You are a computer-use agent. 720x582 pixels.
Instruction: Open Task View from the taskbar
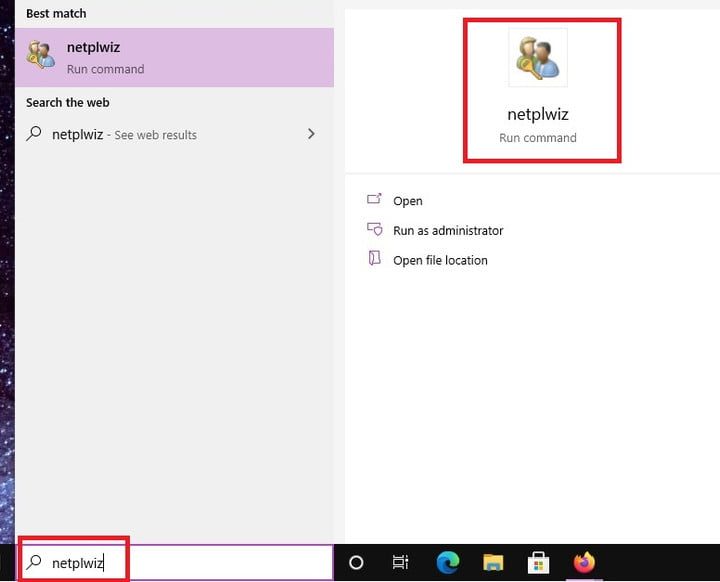coord(400,562)
